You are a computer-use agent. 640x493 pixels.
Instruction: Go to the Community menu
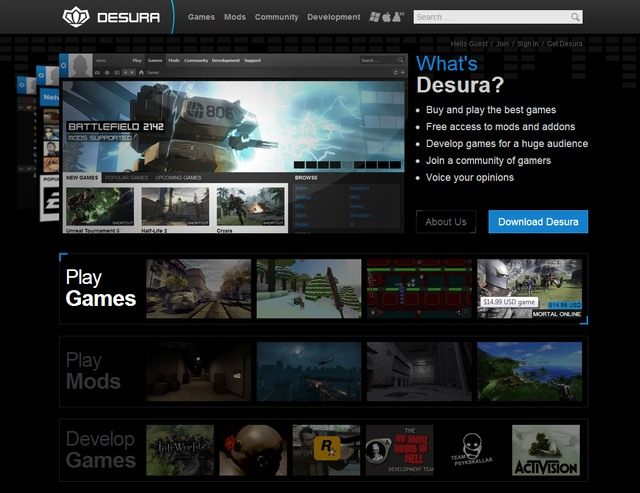tap(276, 17)
